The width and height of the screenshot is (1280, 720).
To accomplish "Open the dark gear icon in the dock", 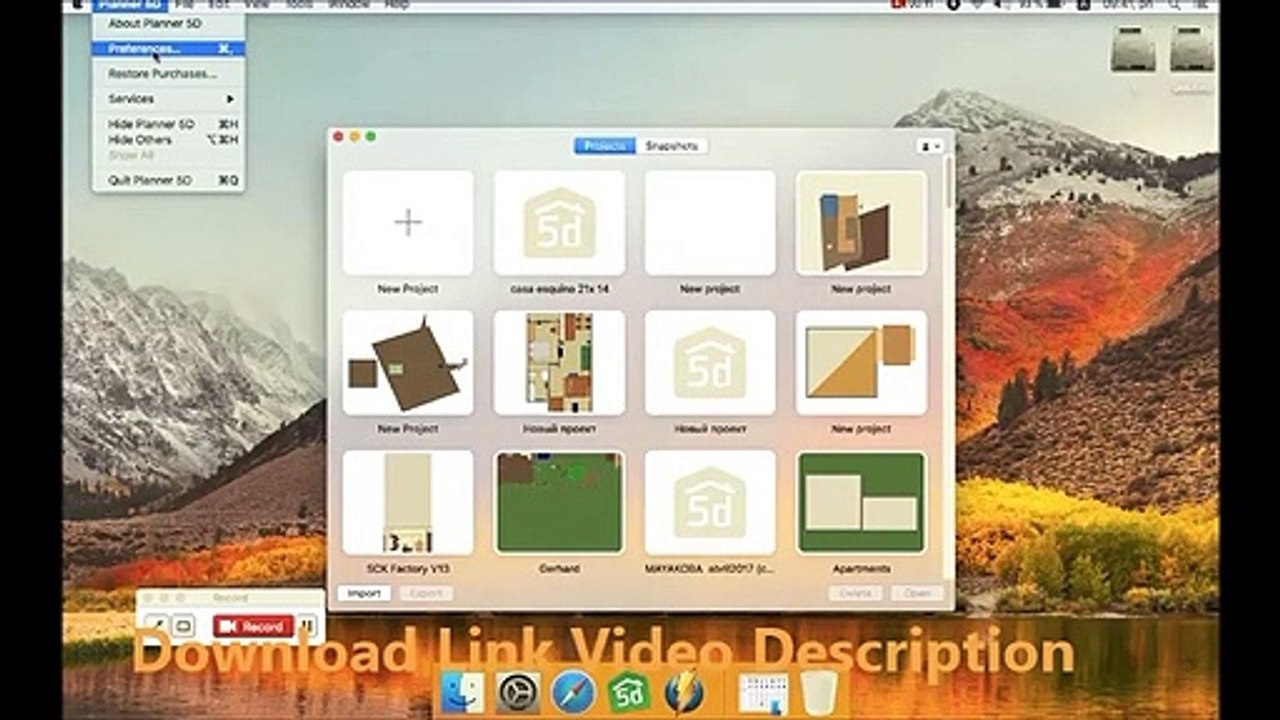I will click(518, 692).
